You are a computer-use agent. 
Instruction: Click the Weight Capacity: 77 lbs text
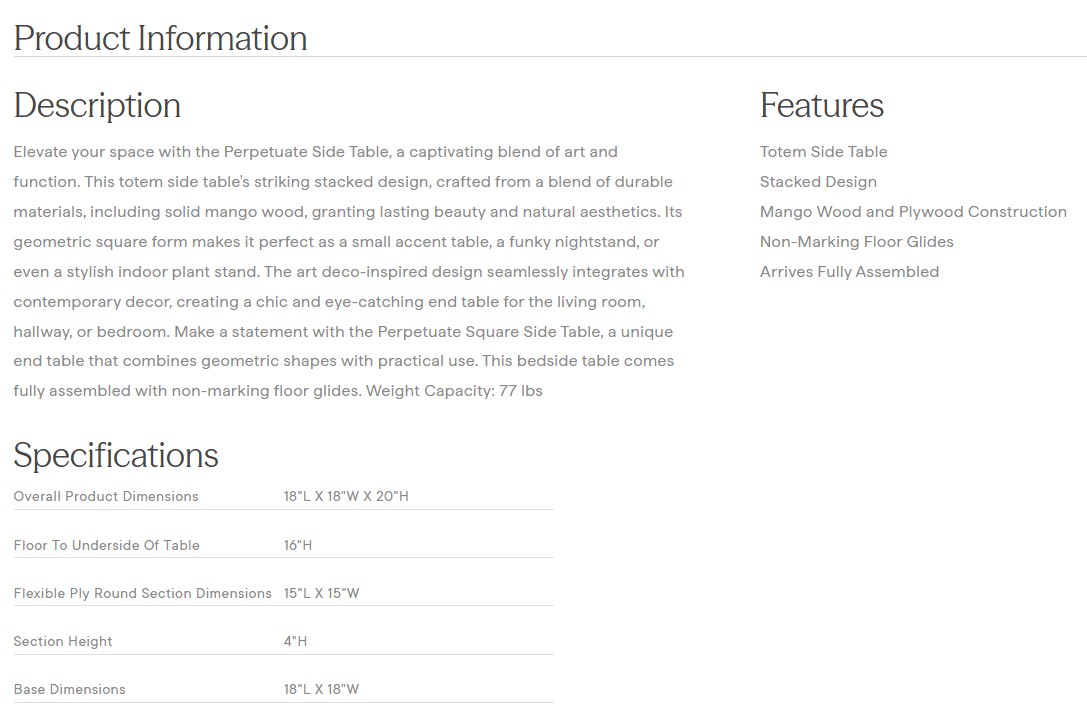(x=454, y=391)
